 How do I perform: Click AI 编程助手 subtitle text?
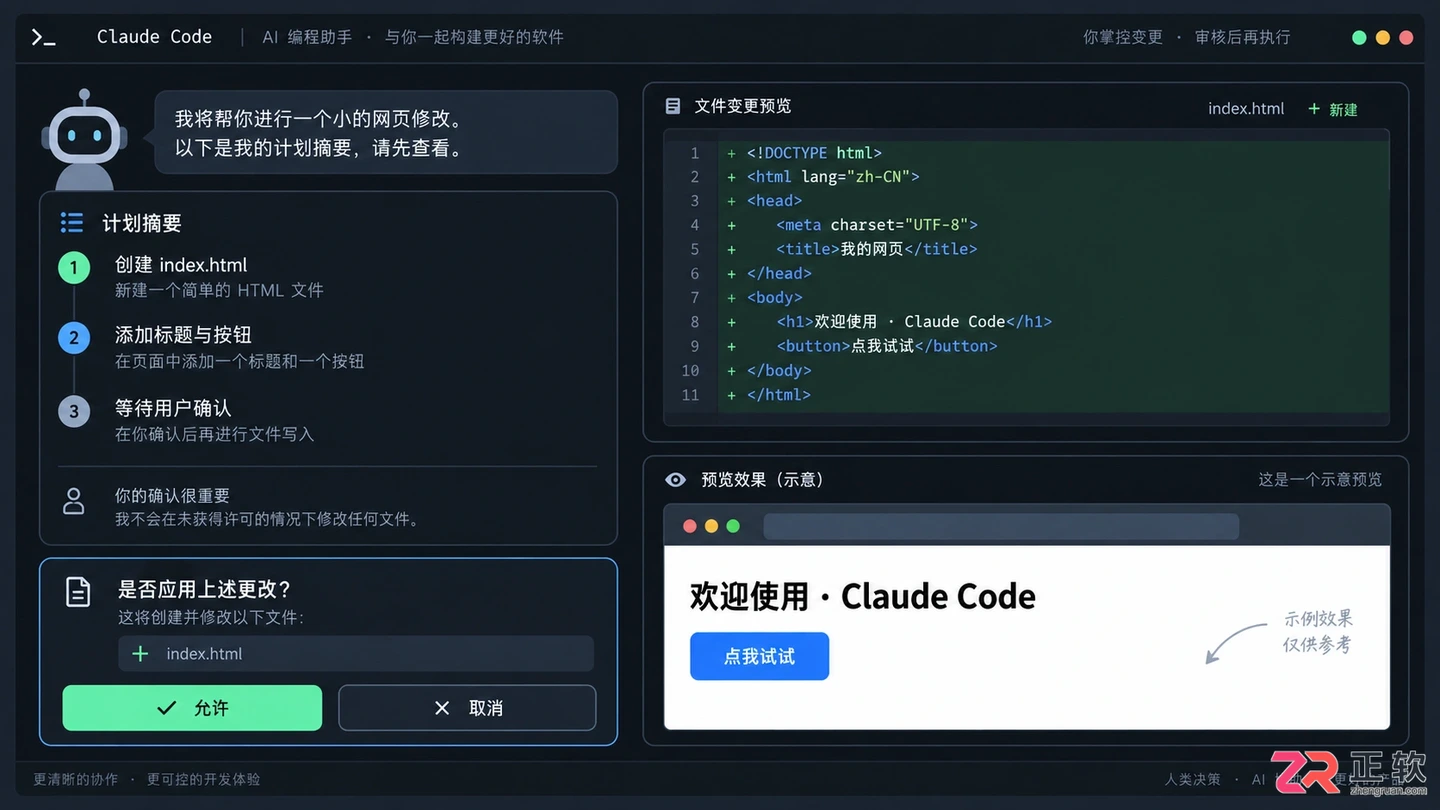click(307, 37)
